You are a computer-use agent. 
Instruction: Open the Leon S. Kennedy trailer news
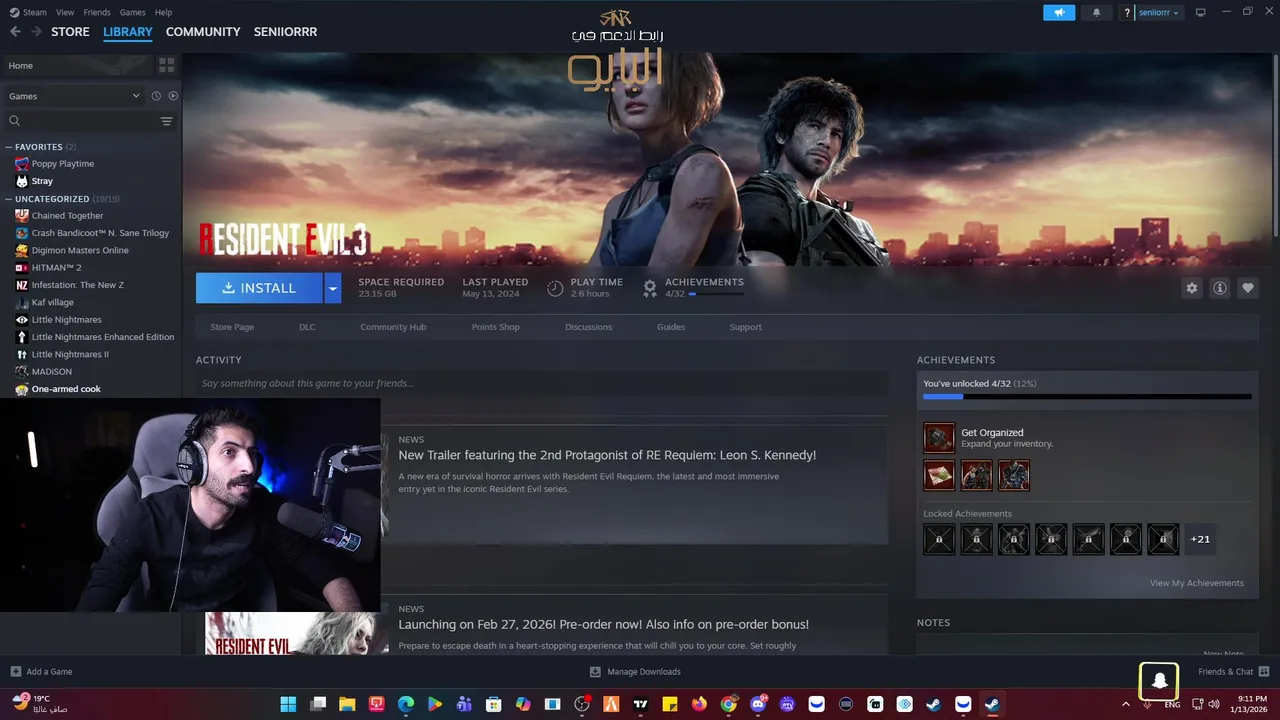pyautogui.click(x=607, y=455)
